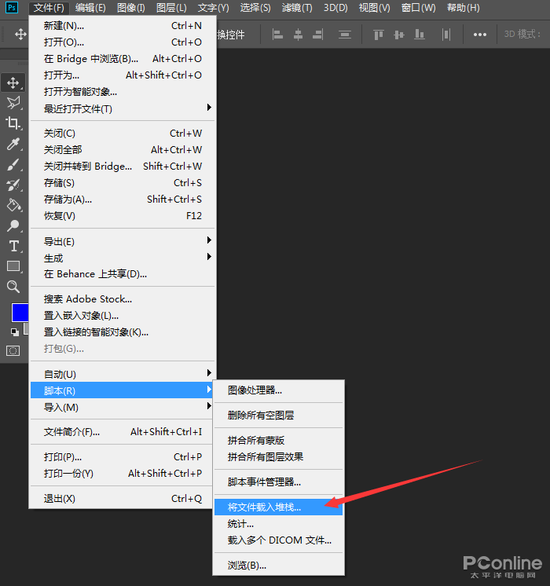Expand the 最近打开文件(T) submenu
Screen dimensions: 550x586
123,108
